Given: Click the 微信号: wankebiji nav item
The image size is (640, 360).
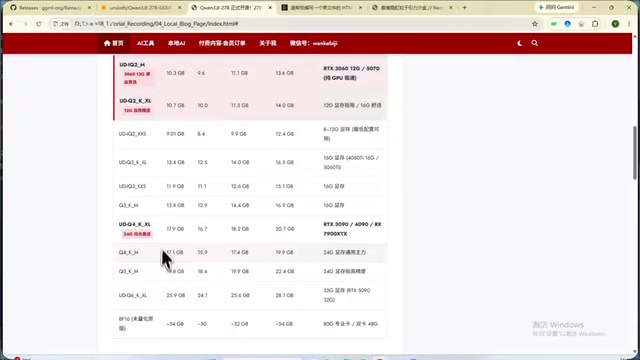Looking at the screenshot, I should click(313, 43).
